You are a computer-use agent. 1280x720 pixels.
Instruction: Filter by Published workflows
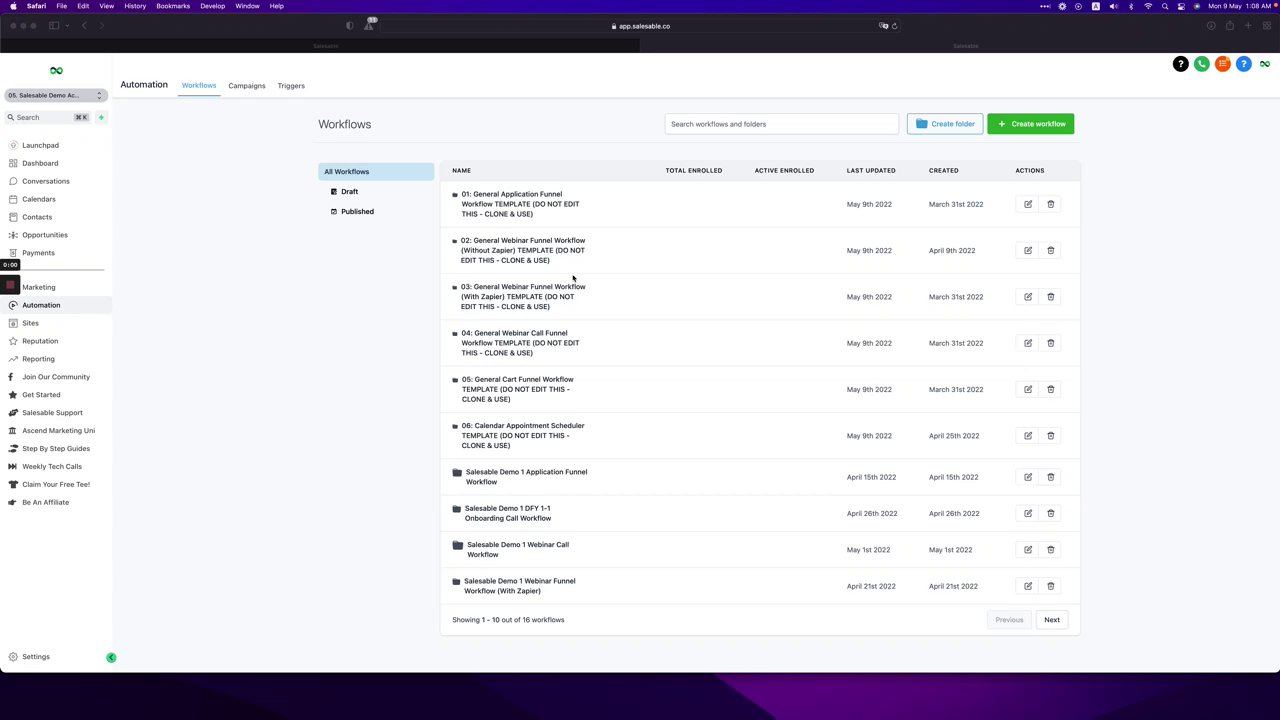(357, 212)
